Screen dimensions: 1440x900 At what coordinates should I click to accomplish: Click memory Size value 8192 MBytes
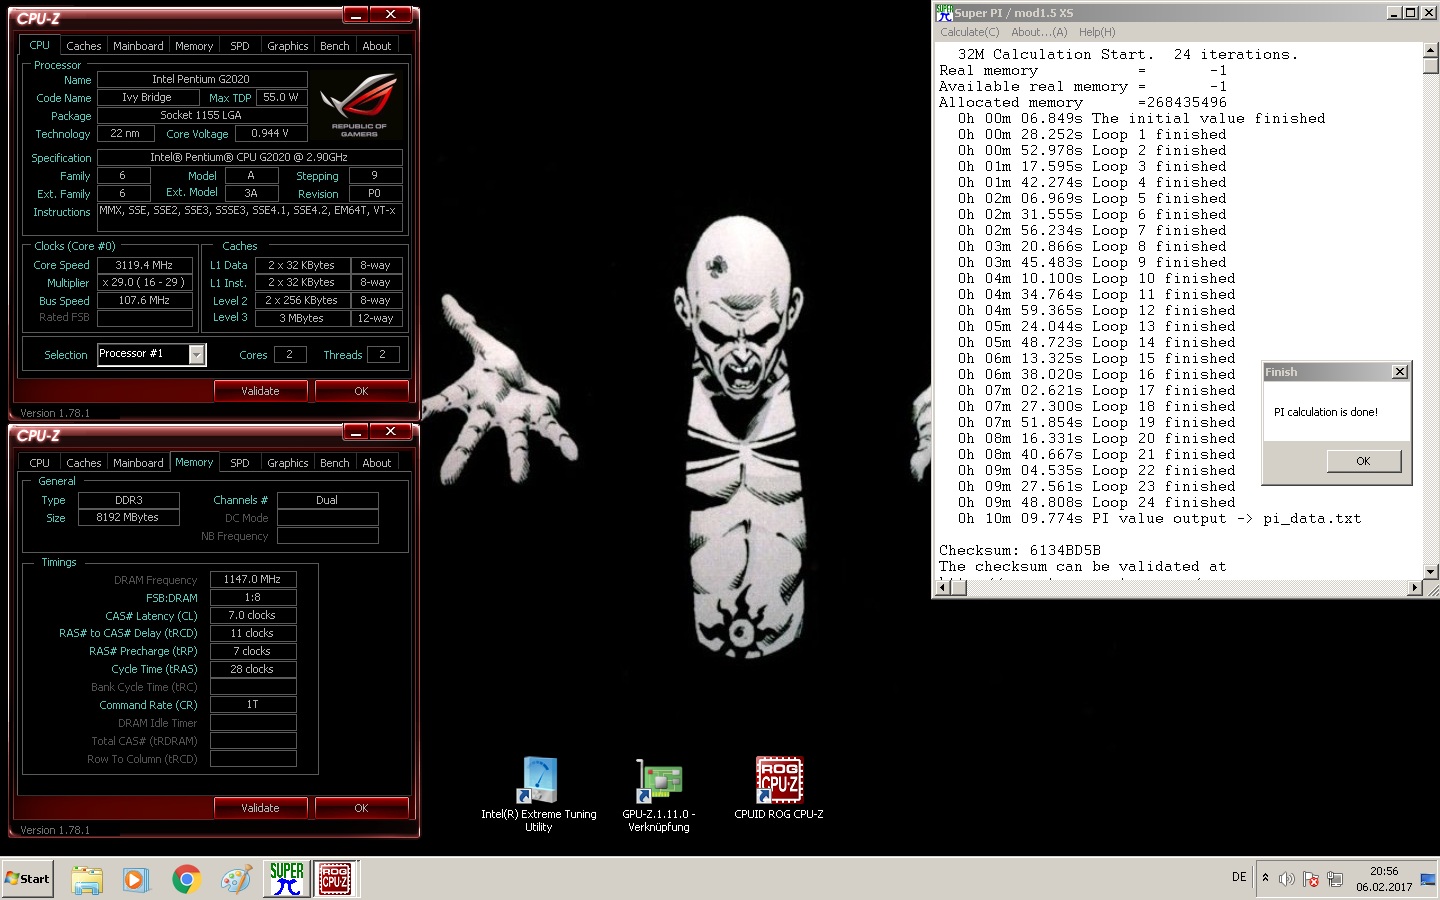pyautogui.click(x=128, y=517)
